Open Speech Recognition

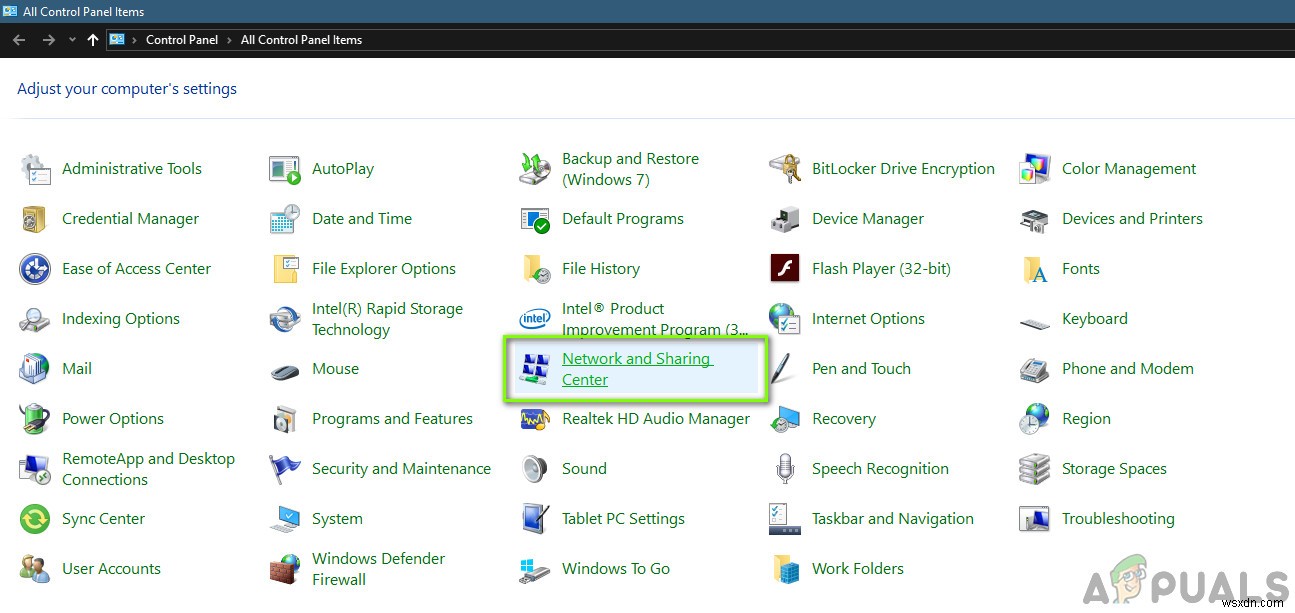click(x=880, y=468)
